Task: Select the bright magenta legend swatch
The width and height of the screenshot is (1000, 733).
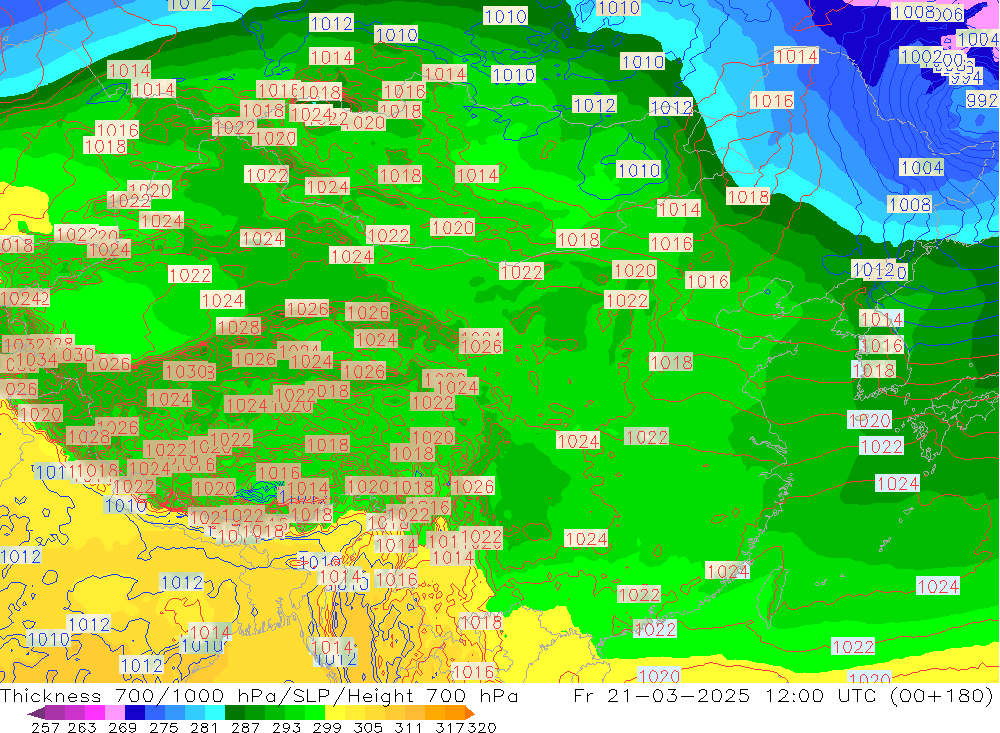Action: (x=95, y=713)
